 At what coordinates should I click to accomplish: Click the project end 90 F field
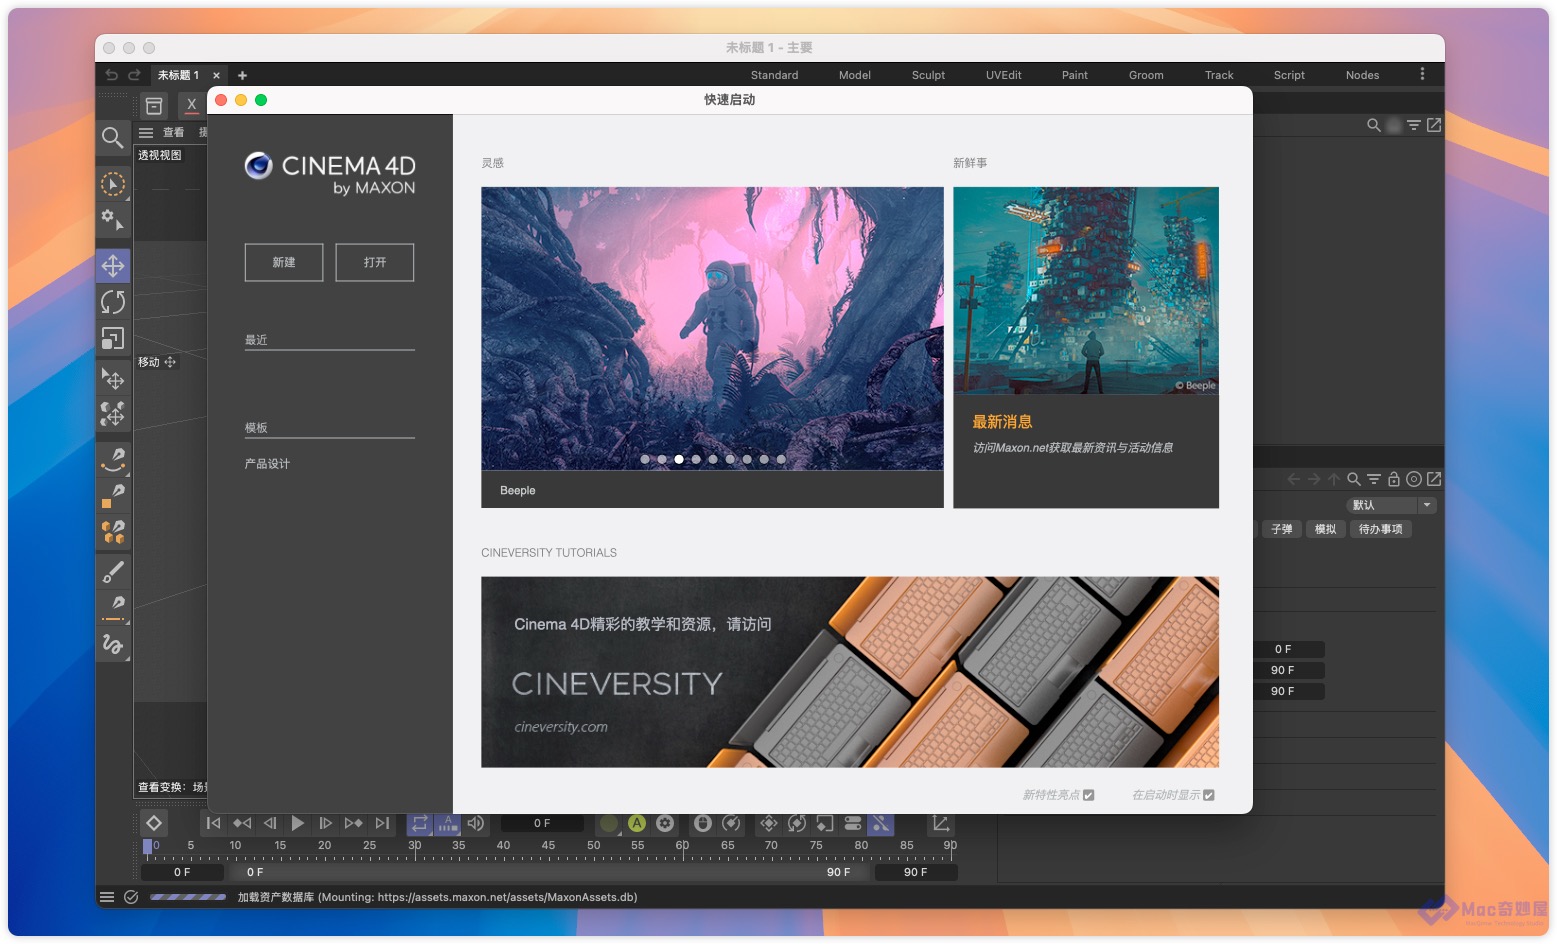(x=916, y=872)
